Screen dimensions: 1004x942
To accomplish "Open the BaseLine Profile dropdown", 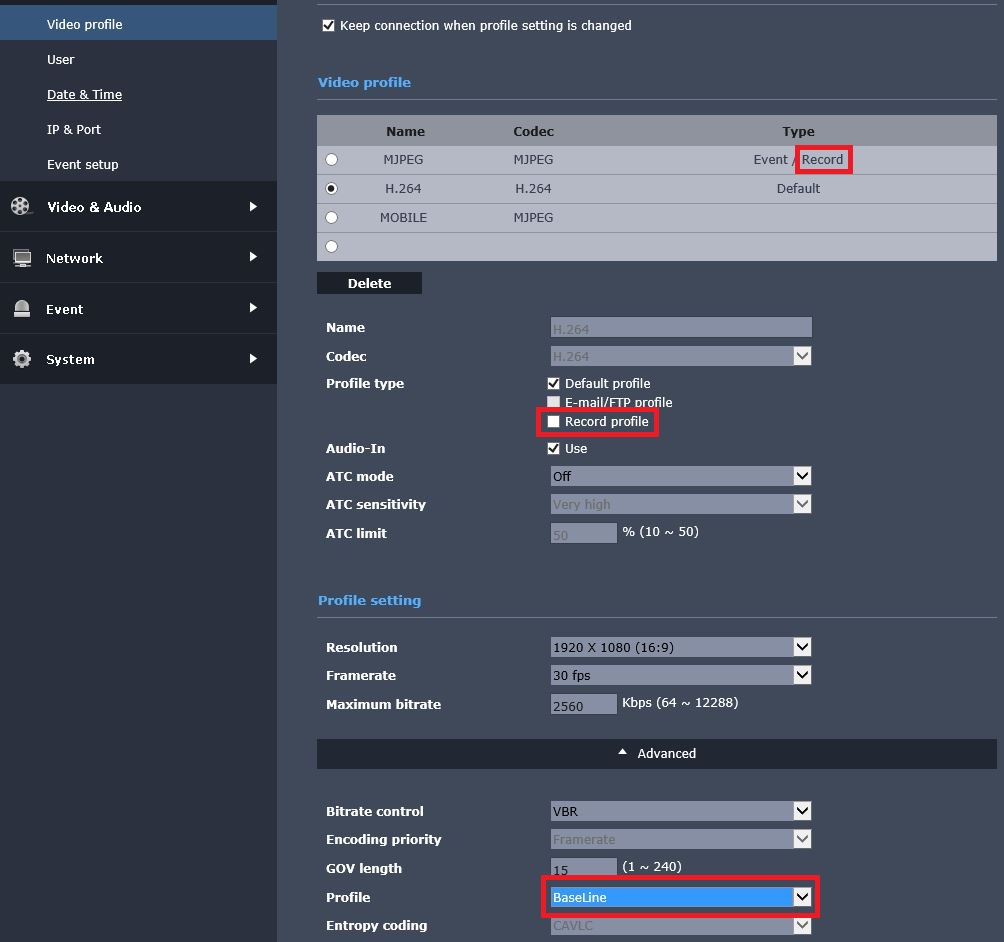I will click(x=680, y=897).
